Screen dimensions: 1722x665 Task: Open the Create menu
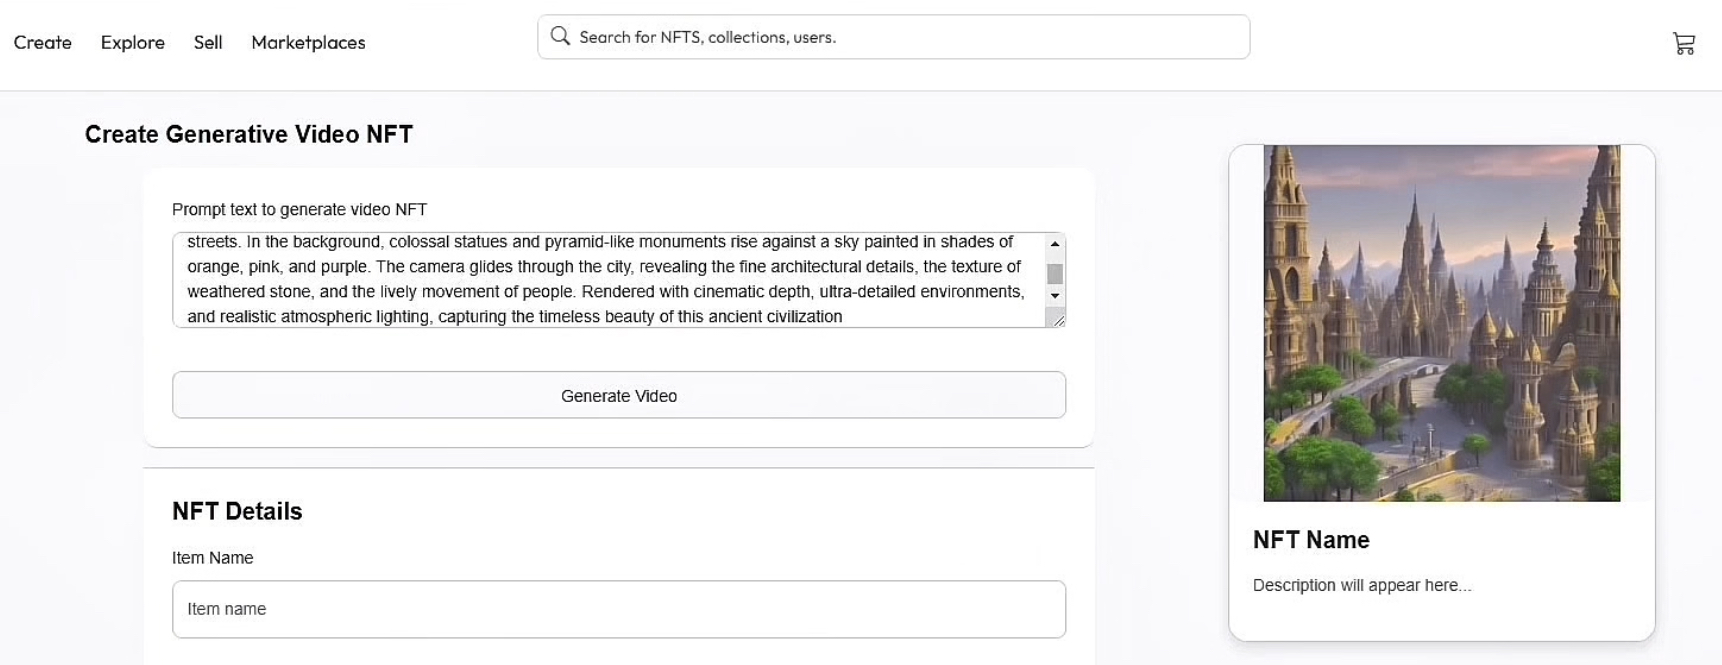pos(43,42)
